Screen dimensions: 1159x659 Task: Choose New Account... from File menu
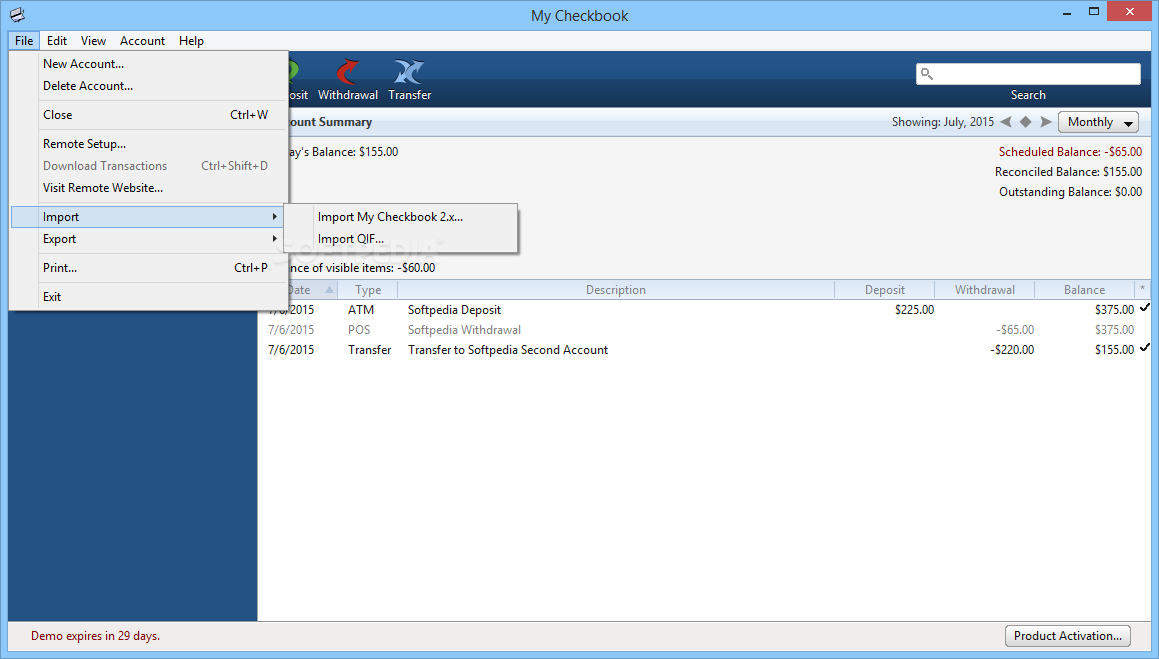tap(148, 64)
